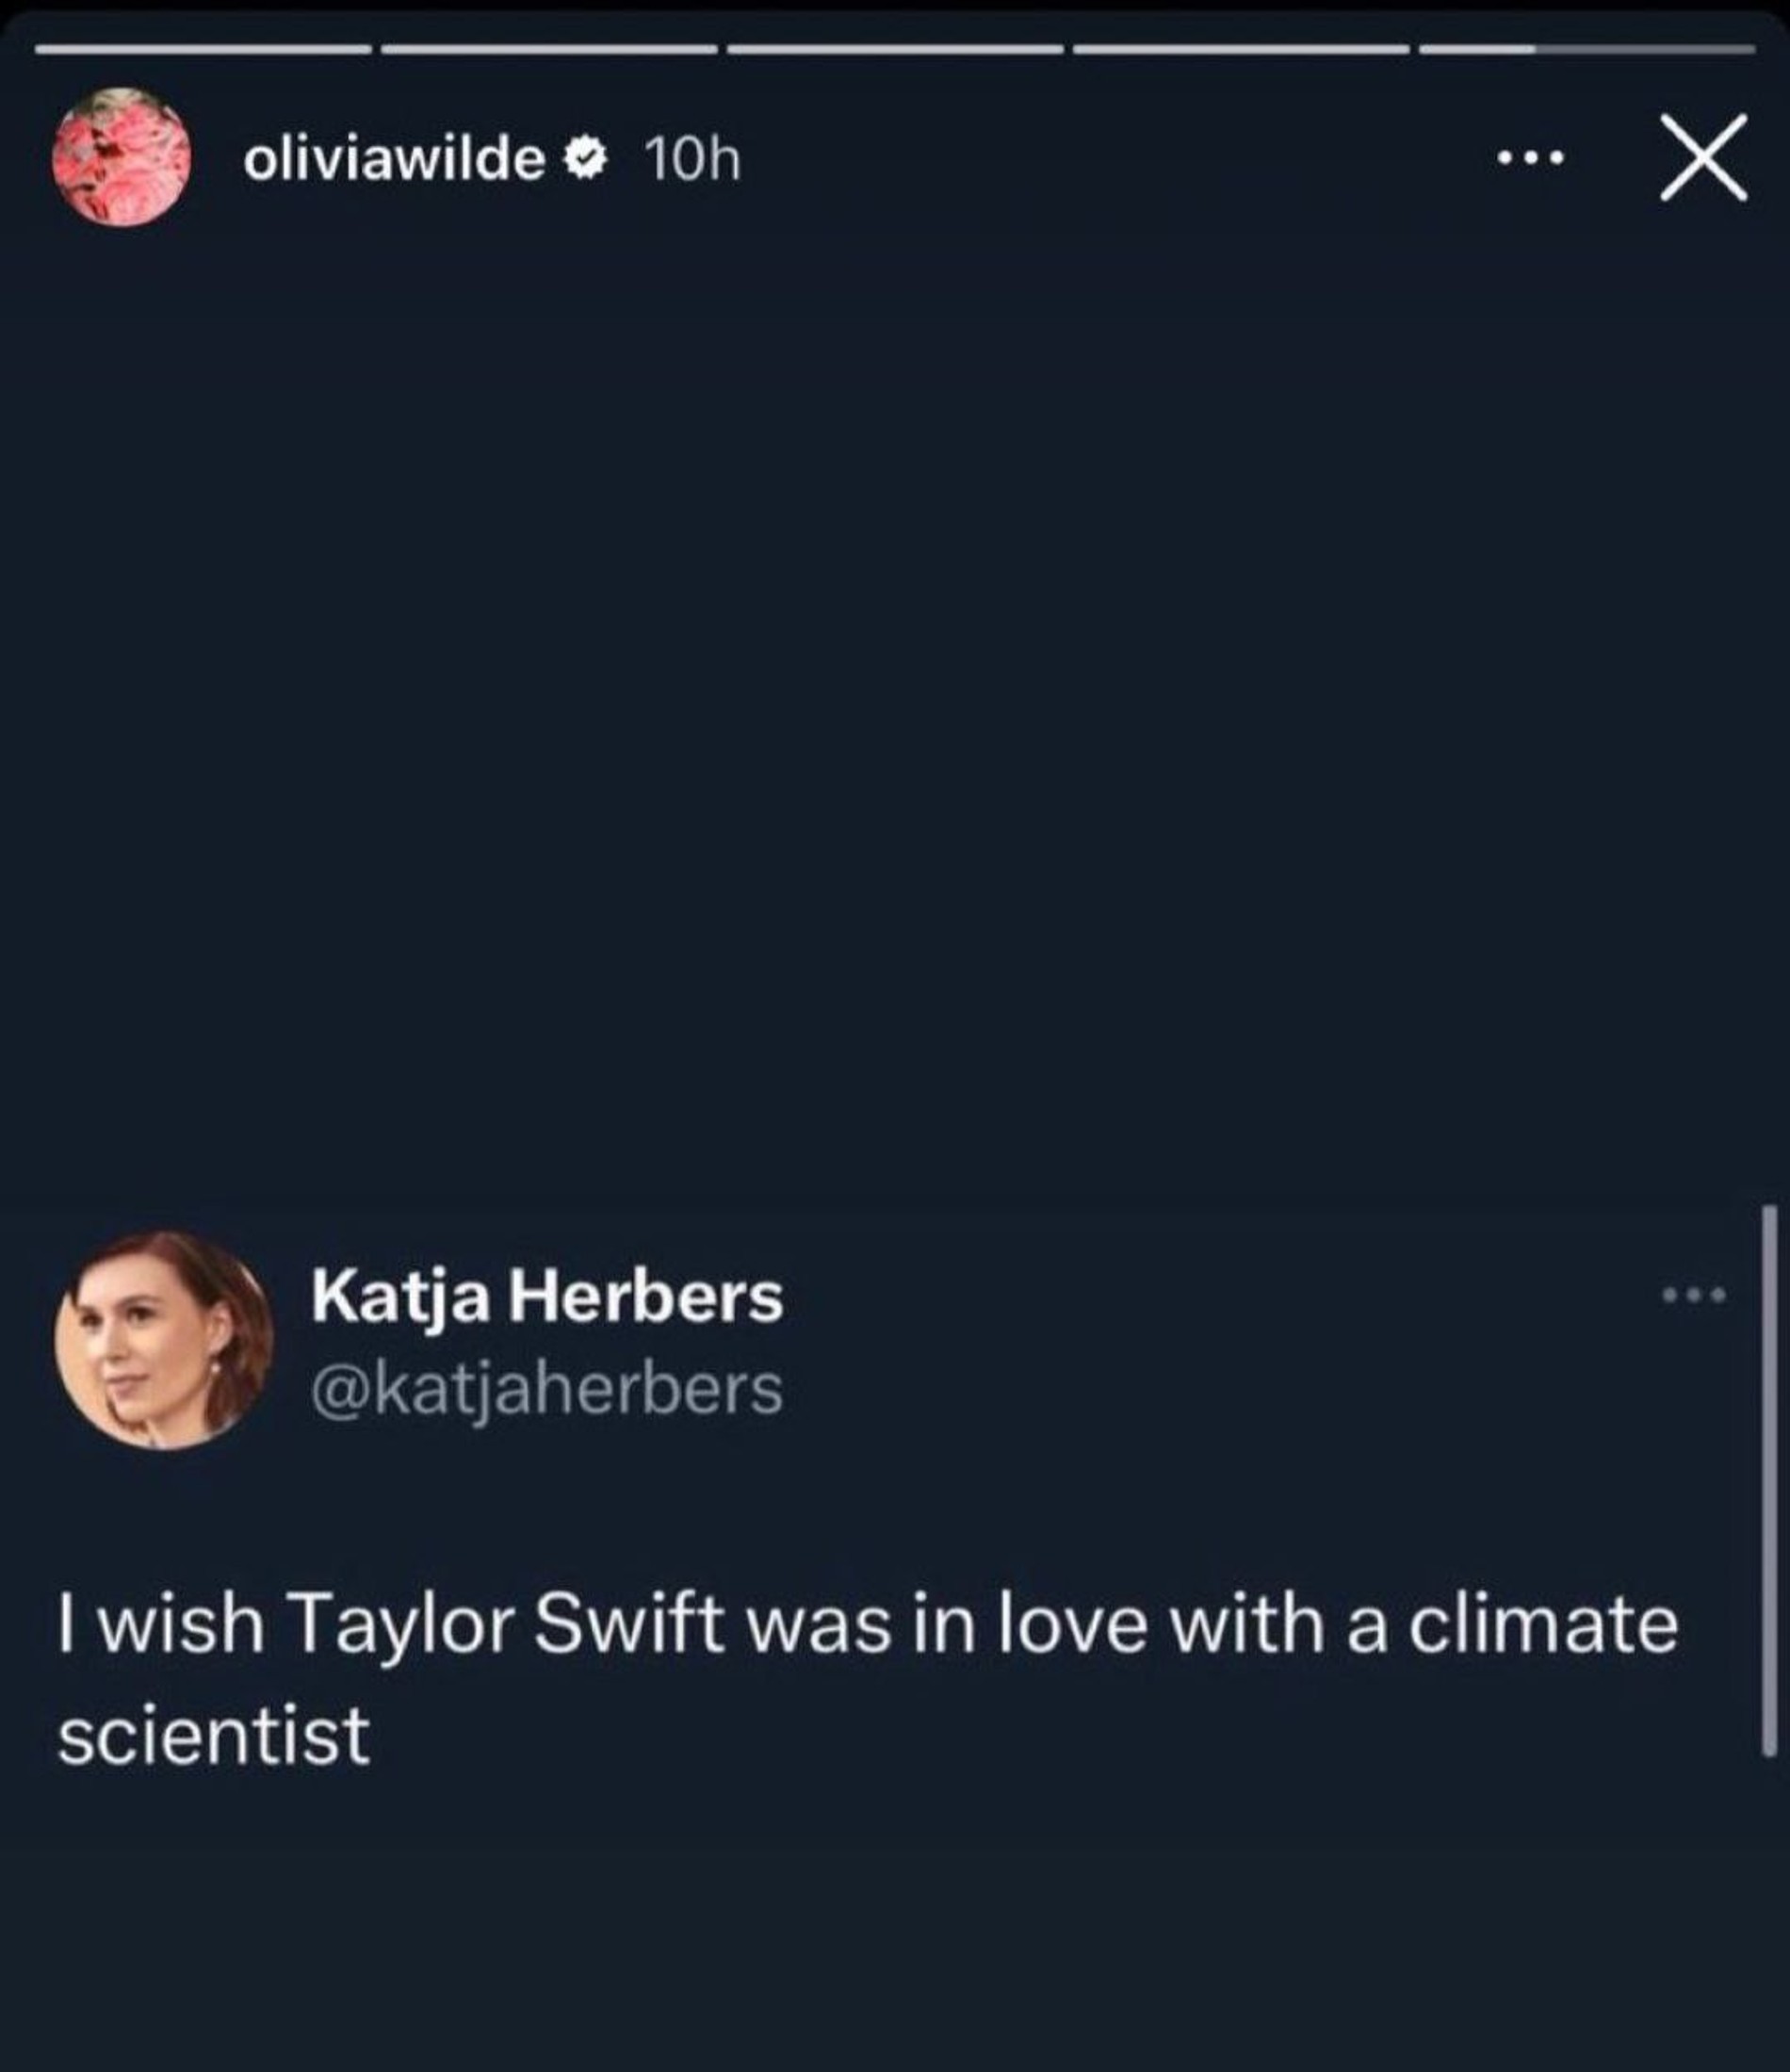
Task: Click the fifth, partially filled story bar
Action: (x=1586, y=49)
